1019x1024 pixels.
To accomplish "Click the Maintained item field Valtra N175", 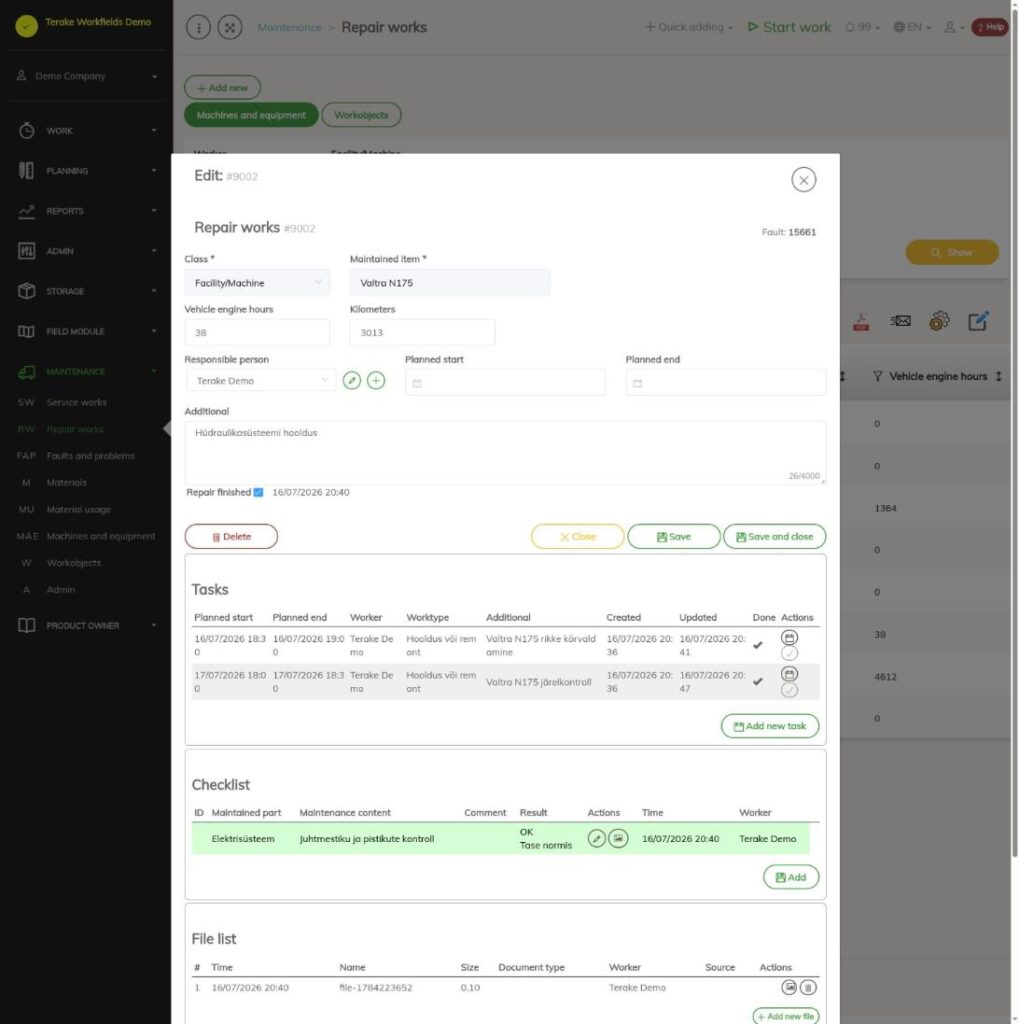I will click(x=450, y=283).
